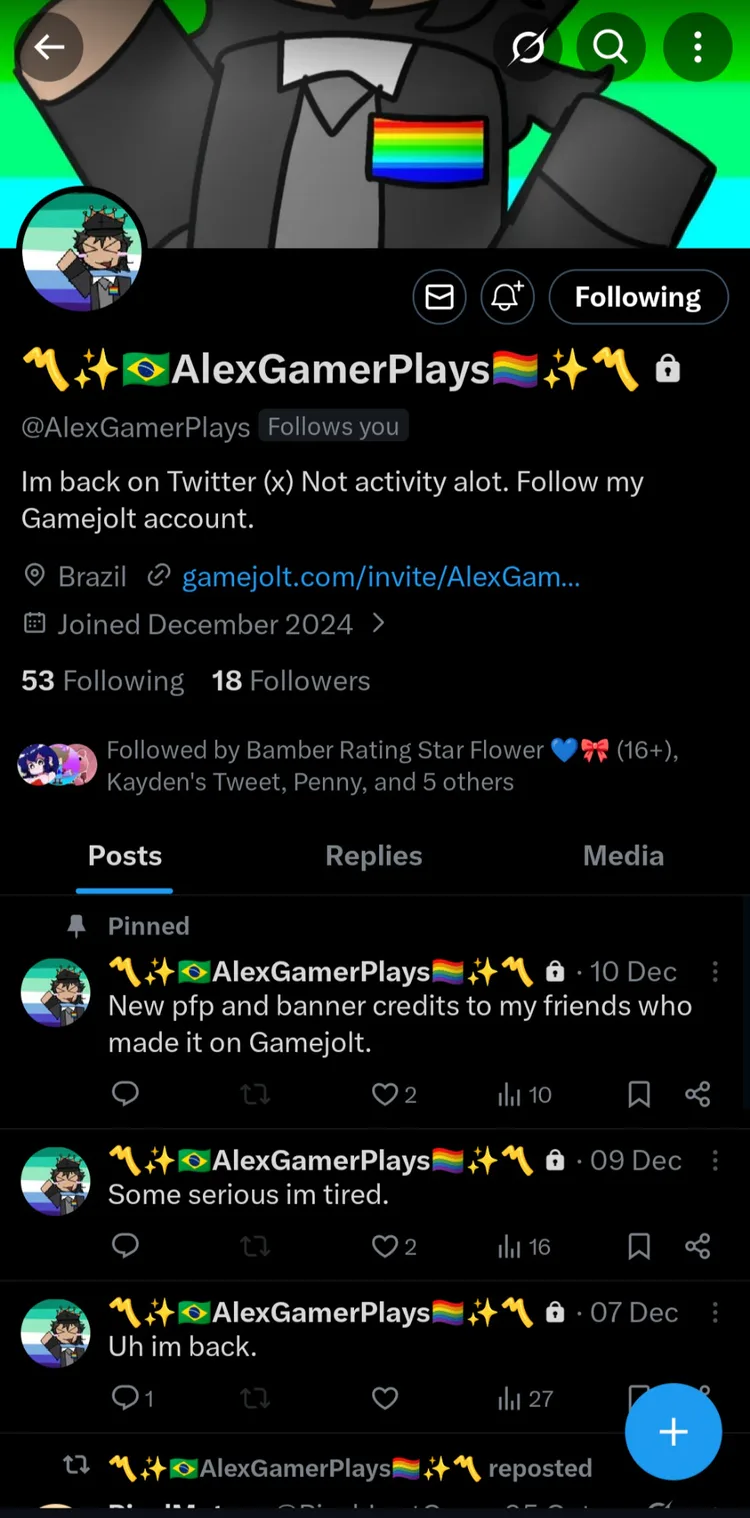This screenshot has width=750, height=1518.
Task: Tap the back arrow button
Action: [49, 47]
